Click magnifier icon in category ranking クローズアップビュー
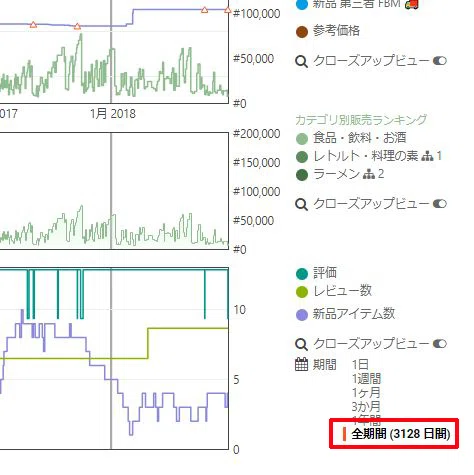474x475 pixels. 301,204
